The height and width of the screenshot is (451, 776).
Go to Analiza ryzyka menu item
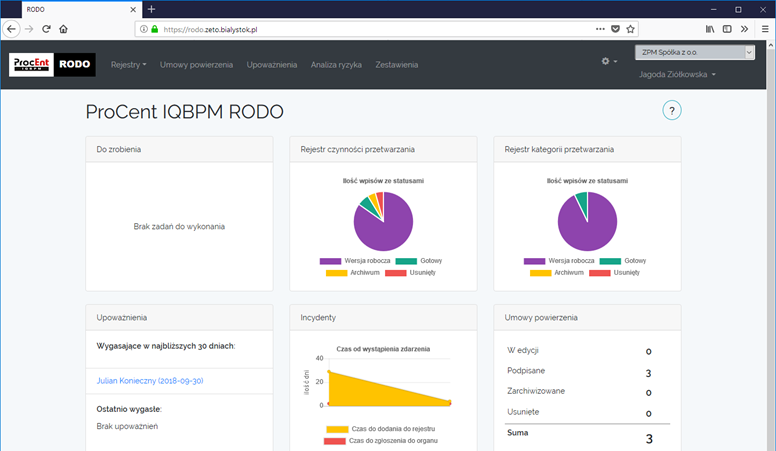[x=336, y=65]
